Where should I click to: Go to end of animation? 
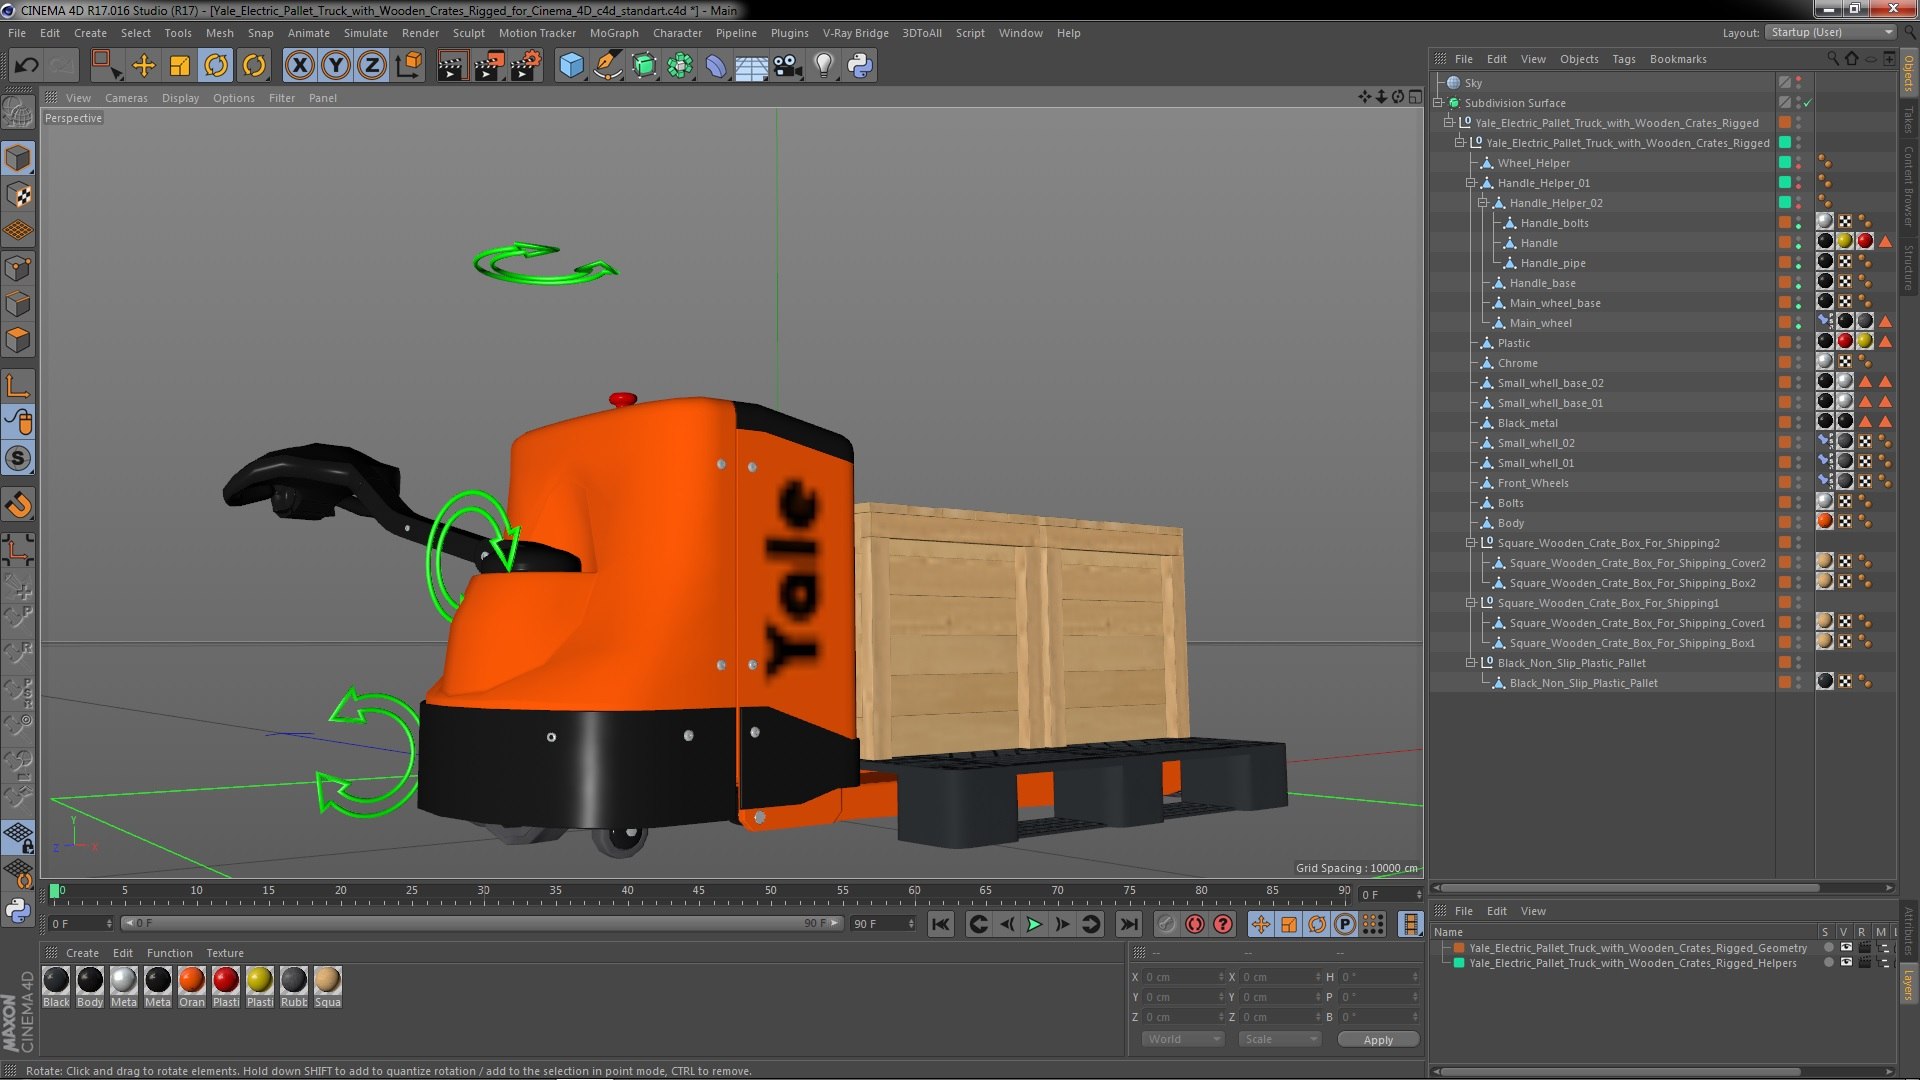(1129, 925)
